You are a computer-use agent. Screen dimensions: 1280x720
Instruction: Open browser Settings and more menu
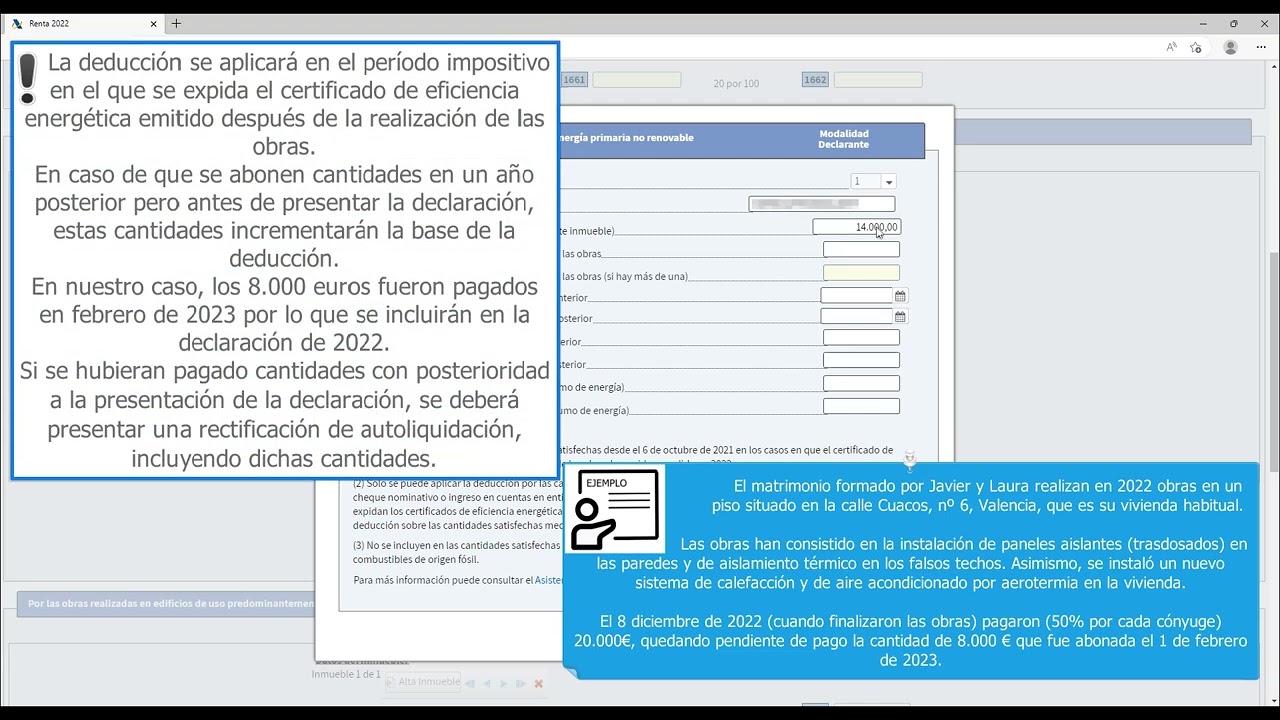point(1261,47)
